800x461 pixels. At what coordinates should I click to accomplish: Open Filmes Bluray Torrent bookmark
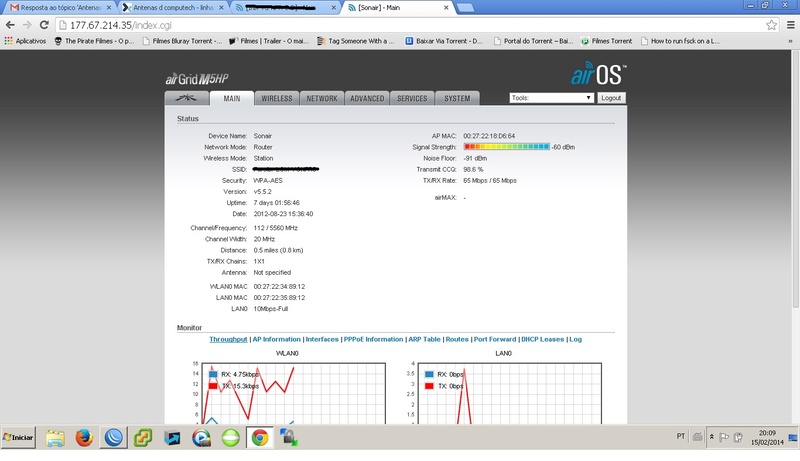coord(182,41)
